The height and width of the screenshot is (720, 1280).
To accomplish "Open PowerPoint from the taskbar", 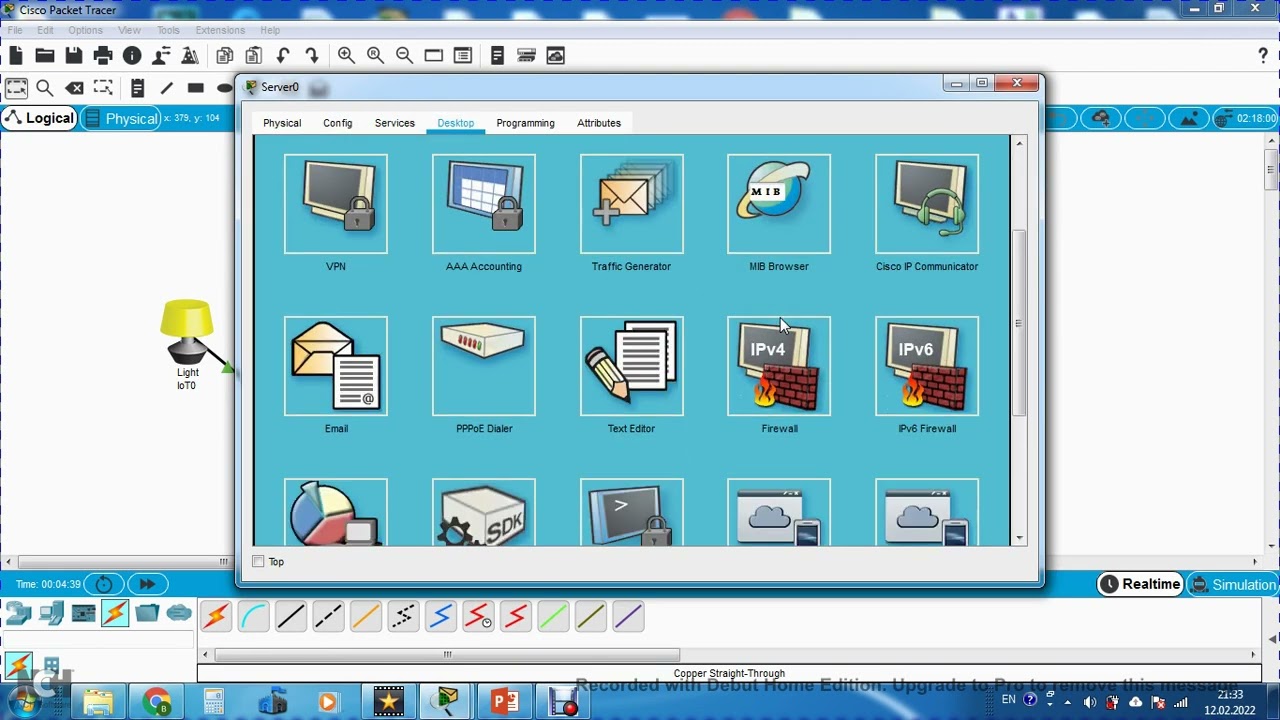I will (x=505, y=702).
